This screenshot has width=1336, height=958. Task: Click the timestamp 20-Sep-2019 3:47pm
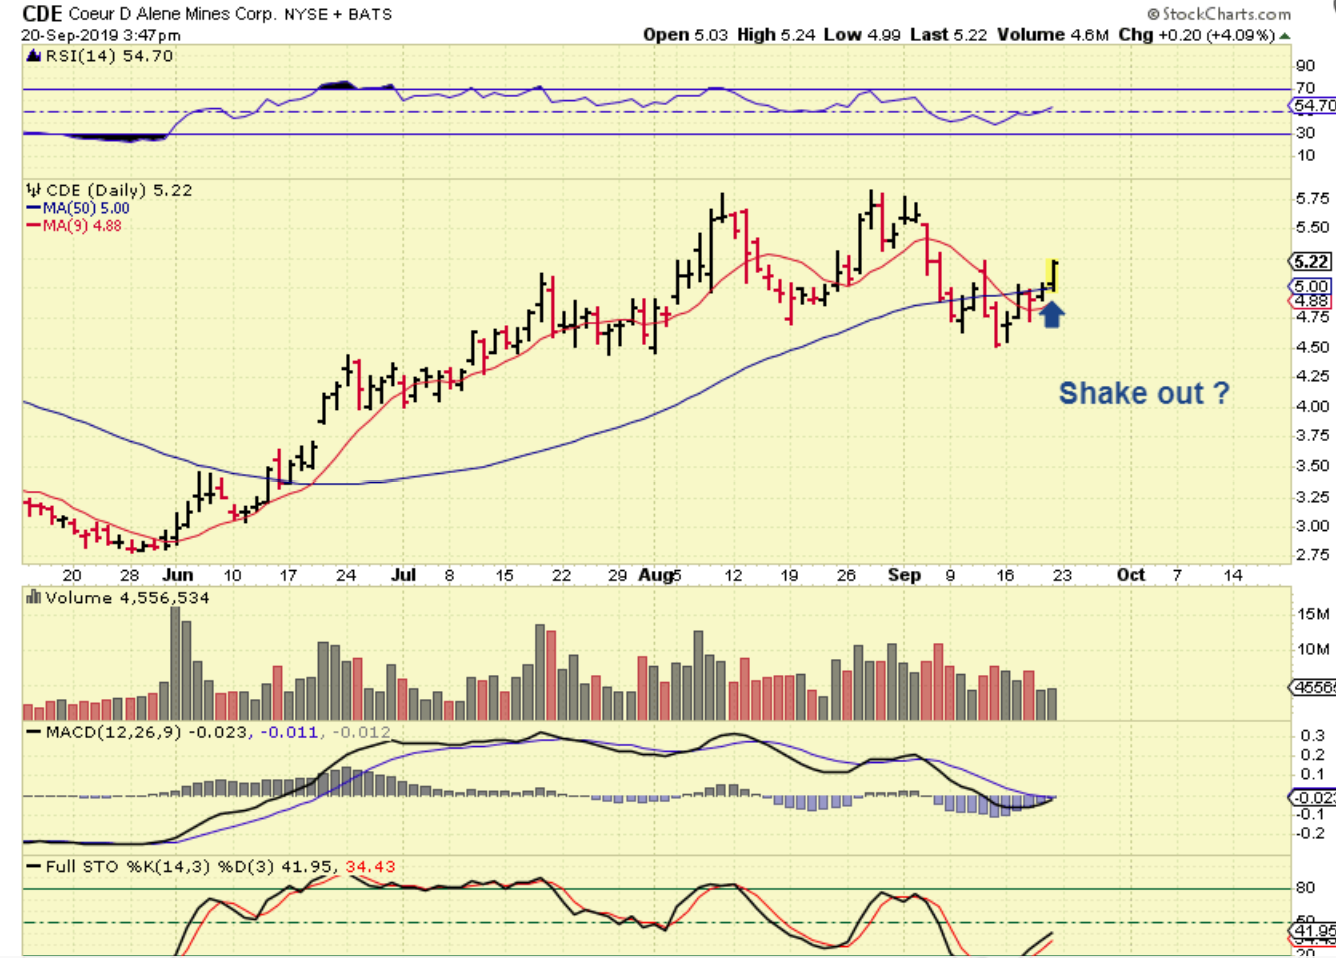[101, 35]
